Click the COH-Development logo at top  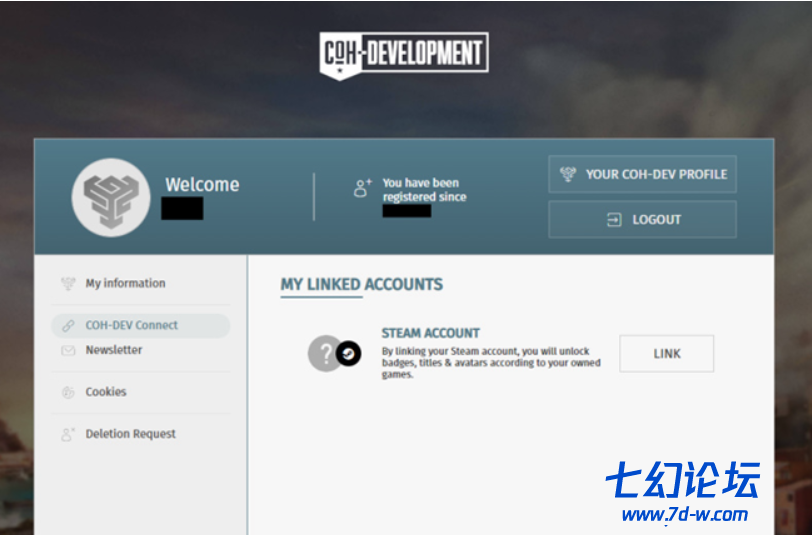404,55
